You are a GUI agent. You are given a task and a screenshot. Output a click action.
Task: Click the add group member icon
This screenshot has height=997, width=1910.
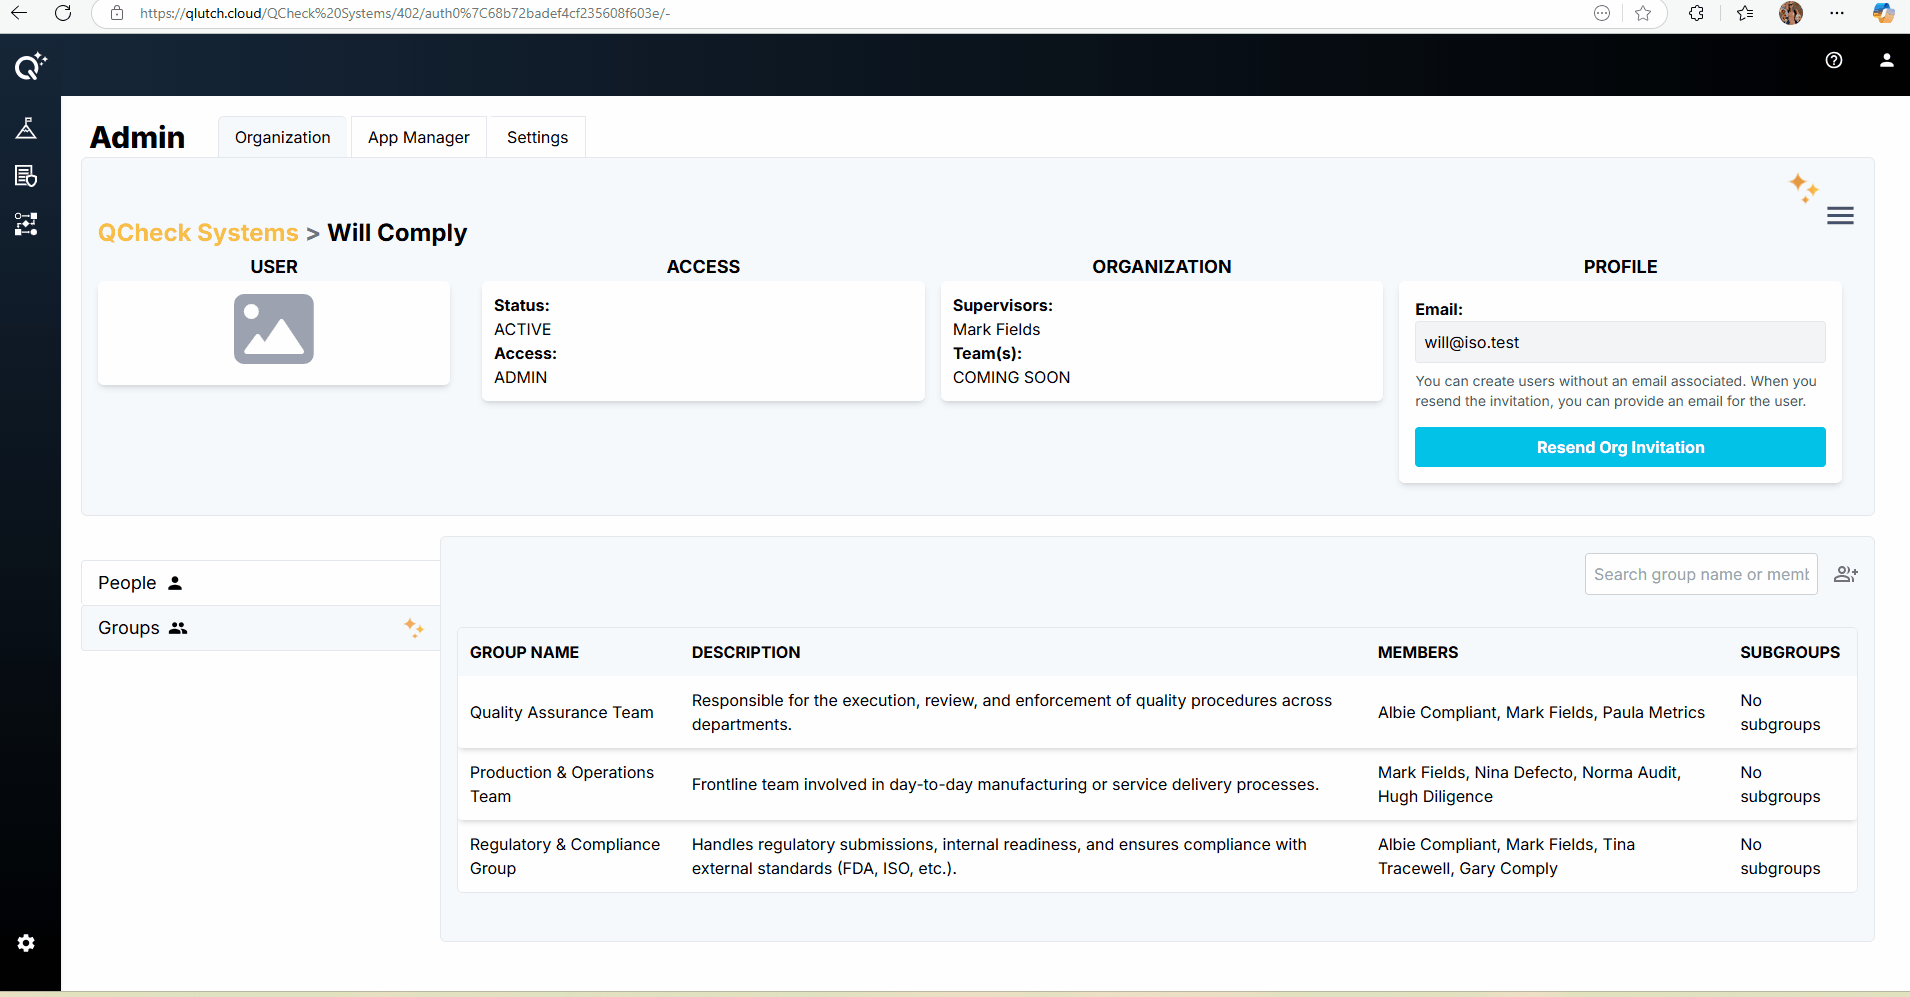[x=1845, y=574]
